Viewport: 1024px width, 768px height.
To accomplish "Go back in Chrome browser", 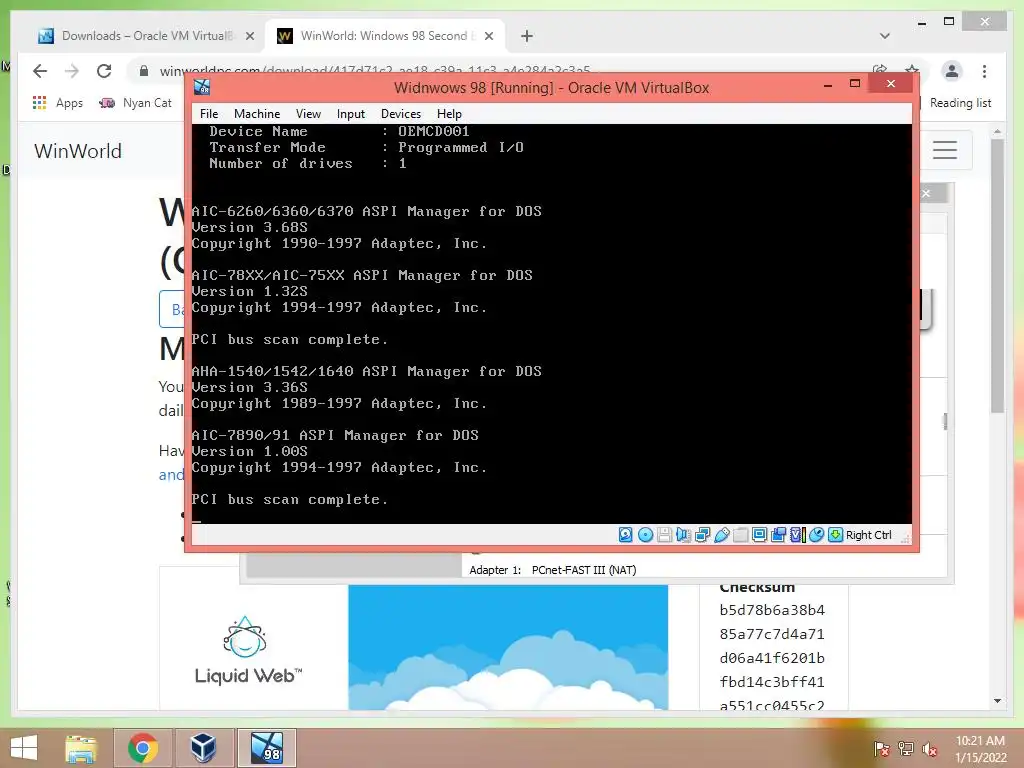I will [40, 71].
